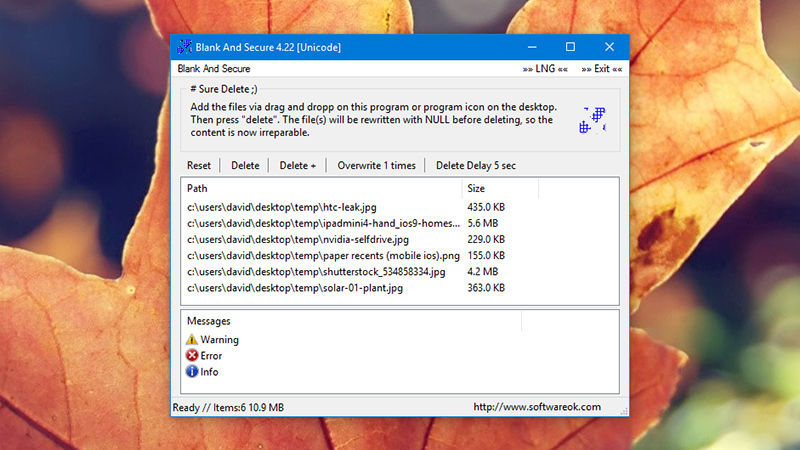Click the Messages column header
The height and width of the screenshot is (450, 800).
(x=352, y=321)
